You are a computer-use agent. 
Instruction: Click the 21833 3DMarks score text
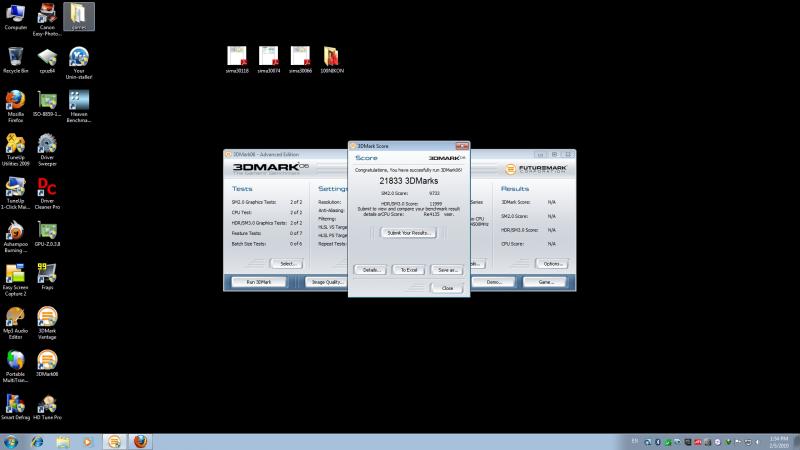(x=409, y=181)
